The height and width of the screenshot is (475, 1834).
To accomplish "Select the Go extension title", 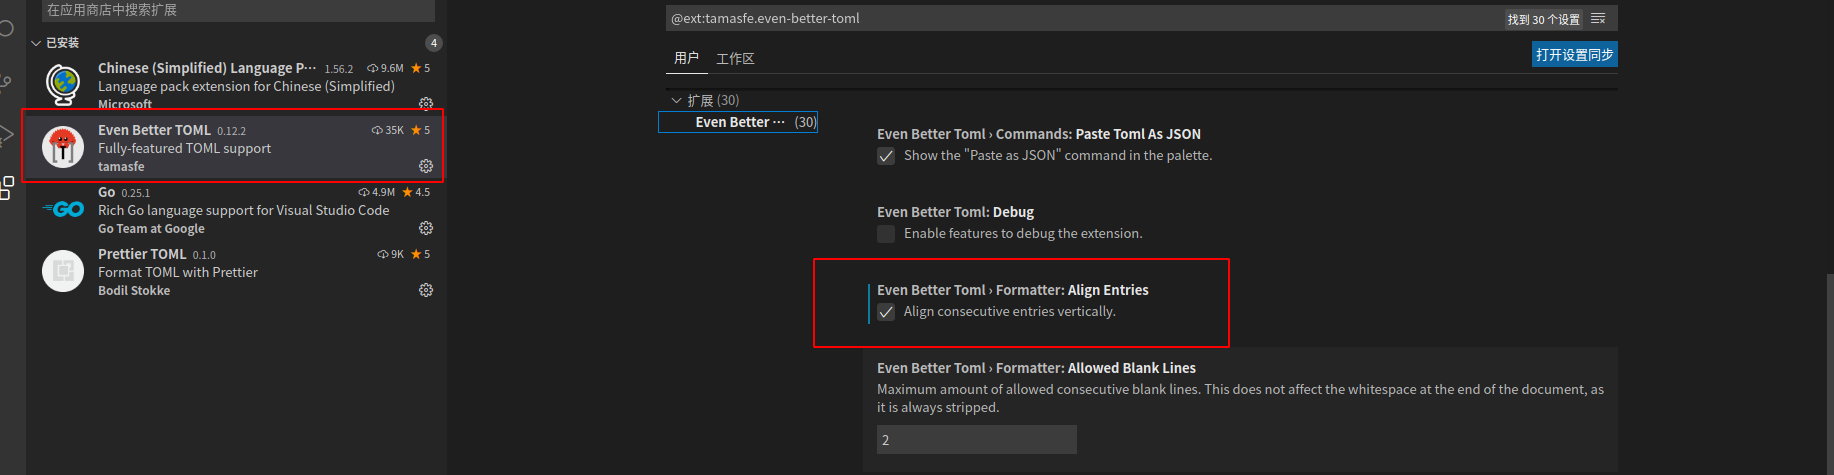I will pos(106,192).
